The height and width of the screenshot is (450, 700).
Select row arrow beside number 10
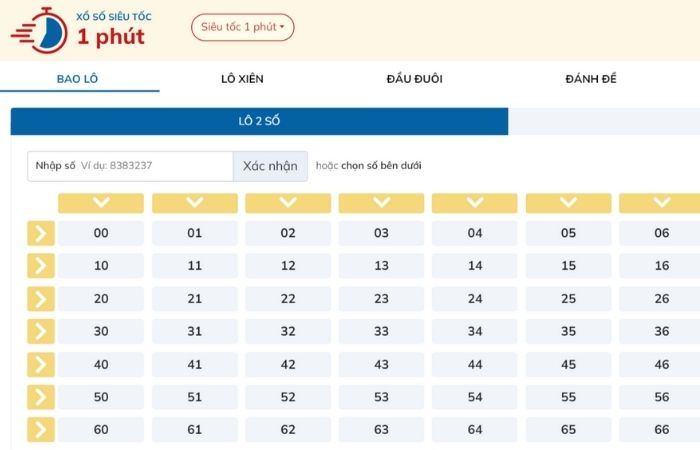click(x=40, y=266)
